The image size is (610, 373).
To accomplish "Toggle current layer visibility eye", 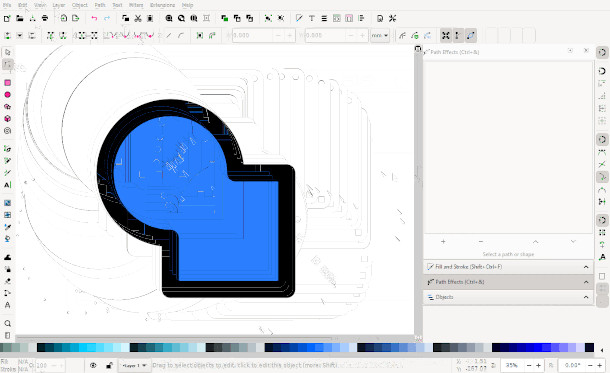I will click(x=93, y=365).
